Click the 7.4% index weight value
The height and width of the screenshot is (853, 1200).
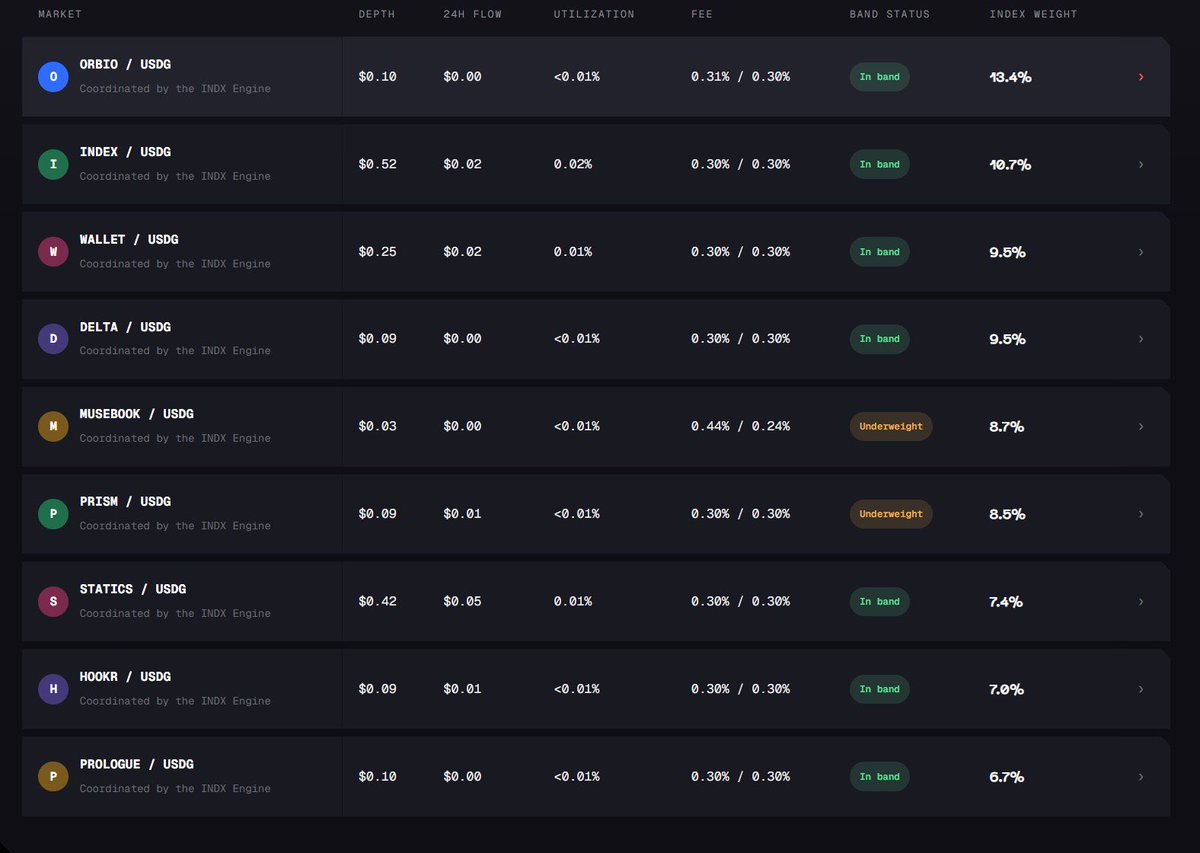(x=1006, y=602)
